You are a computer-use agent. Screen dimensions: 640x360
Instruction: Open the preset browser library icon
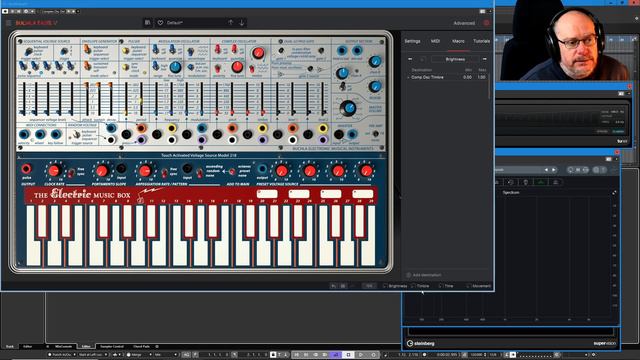point(147,22)
